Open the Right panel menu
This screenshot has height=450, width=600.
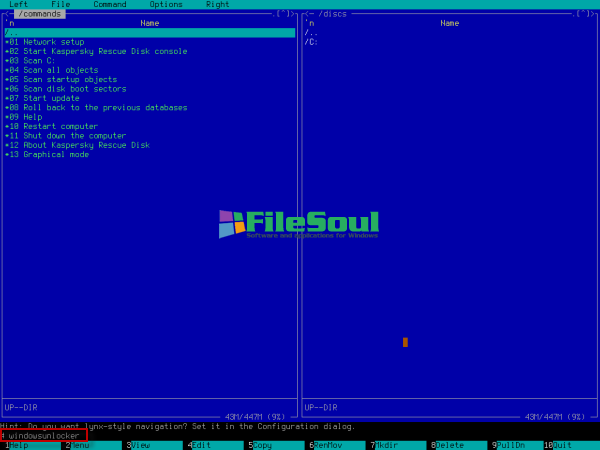pyautogui.click(x=217, y=5)
